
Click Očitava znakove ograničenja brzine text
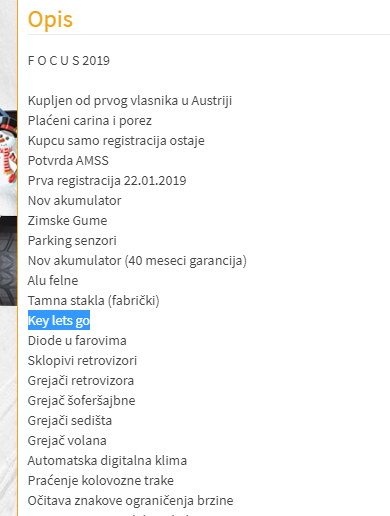click(131, 501)
